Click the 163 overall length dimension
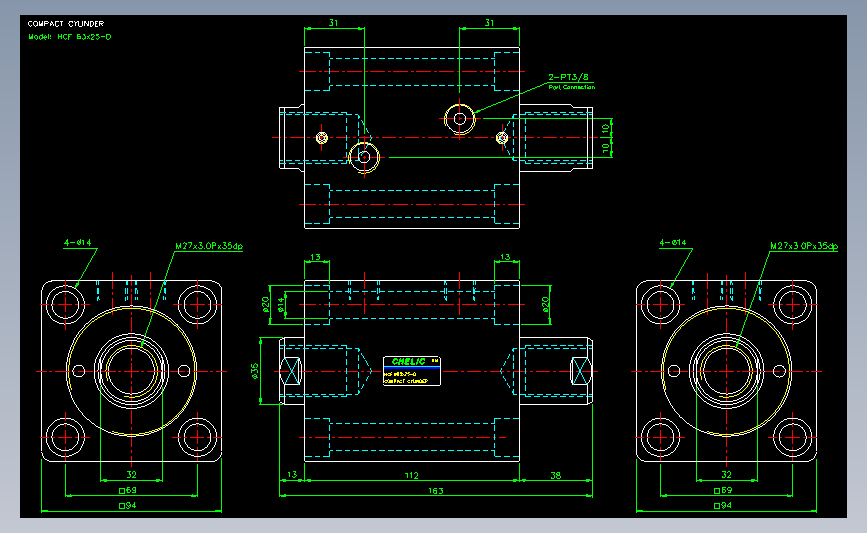The height and width of the screenshot is (533, 867). (x=436, y=490)
